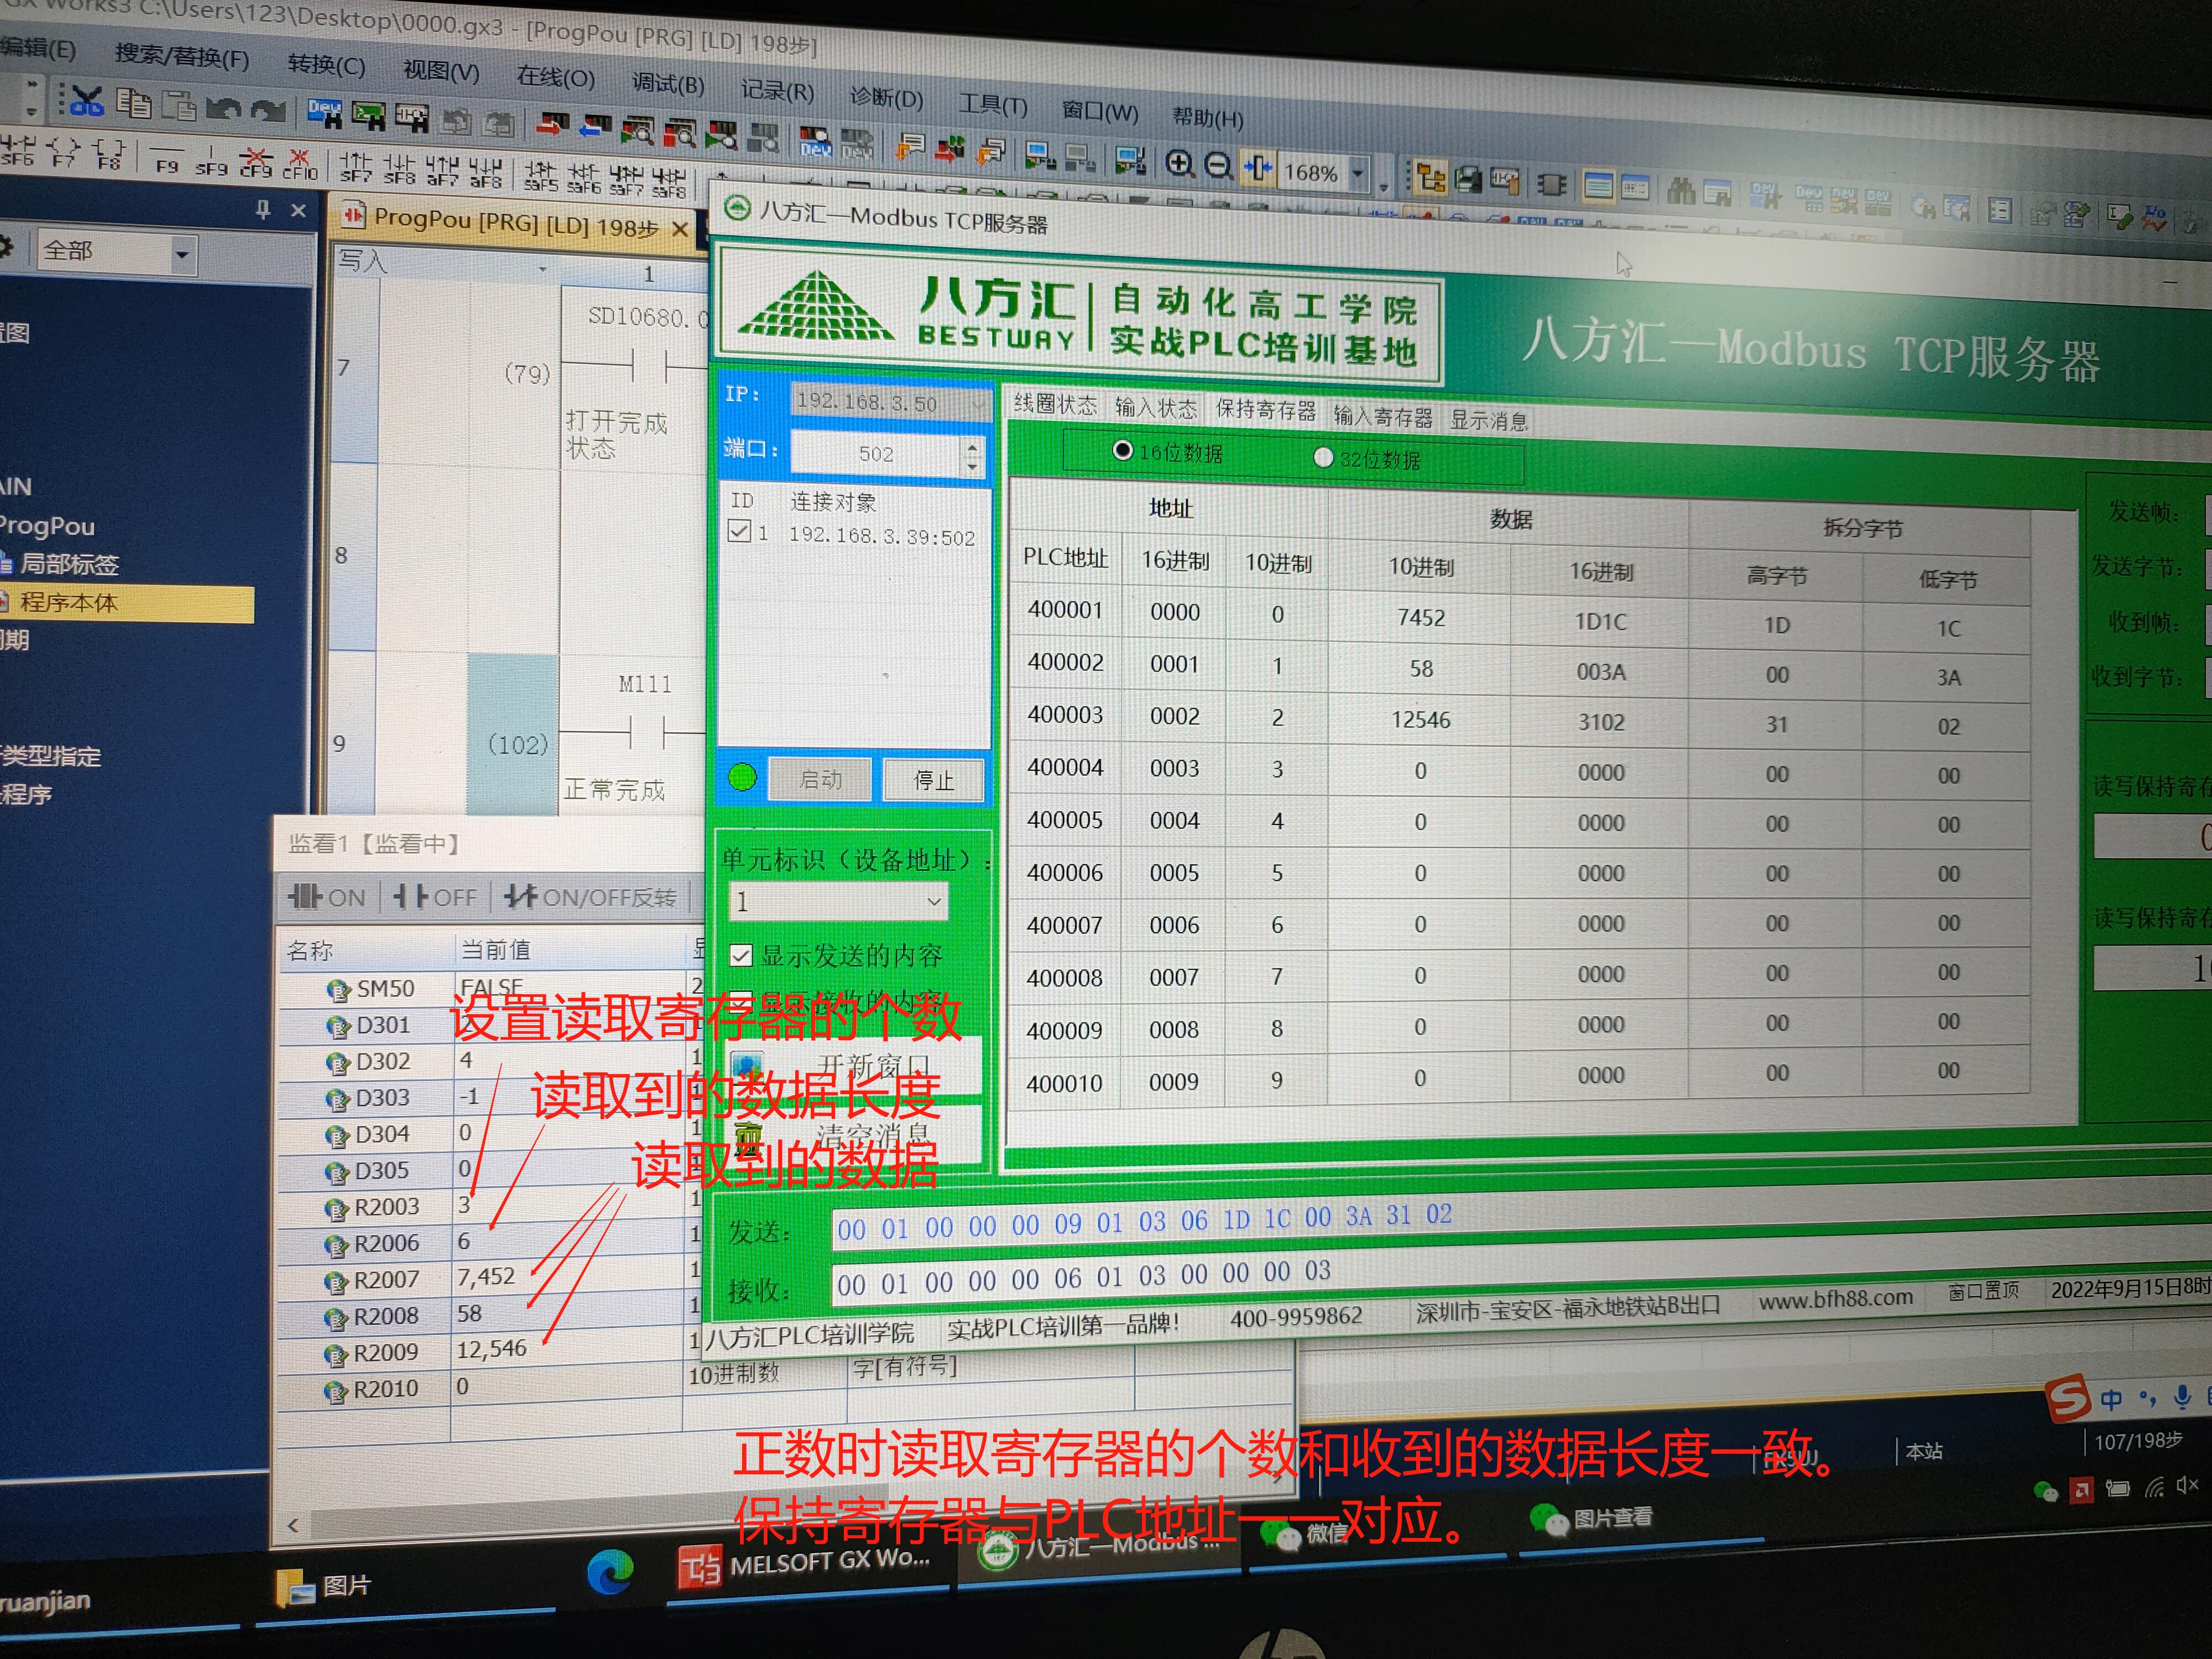Screen dimensions: 2212x1659
Task: Click the OFF button in watch window
Action: point(435,897)
